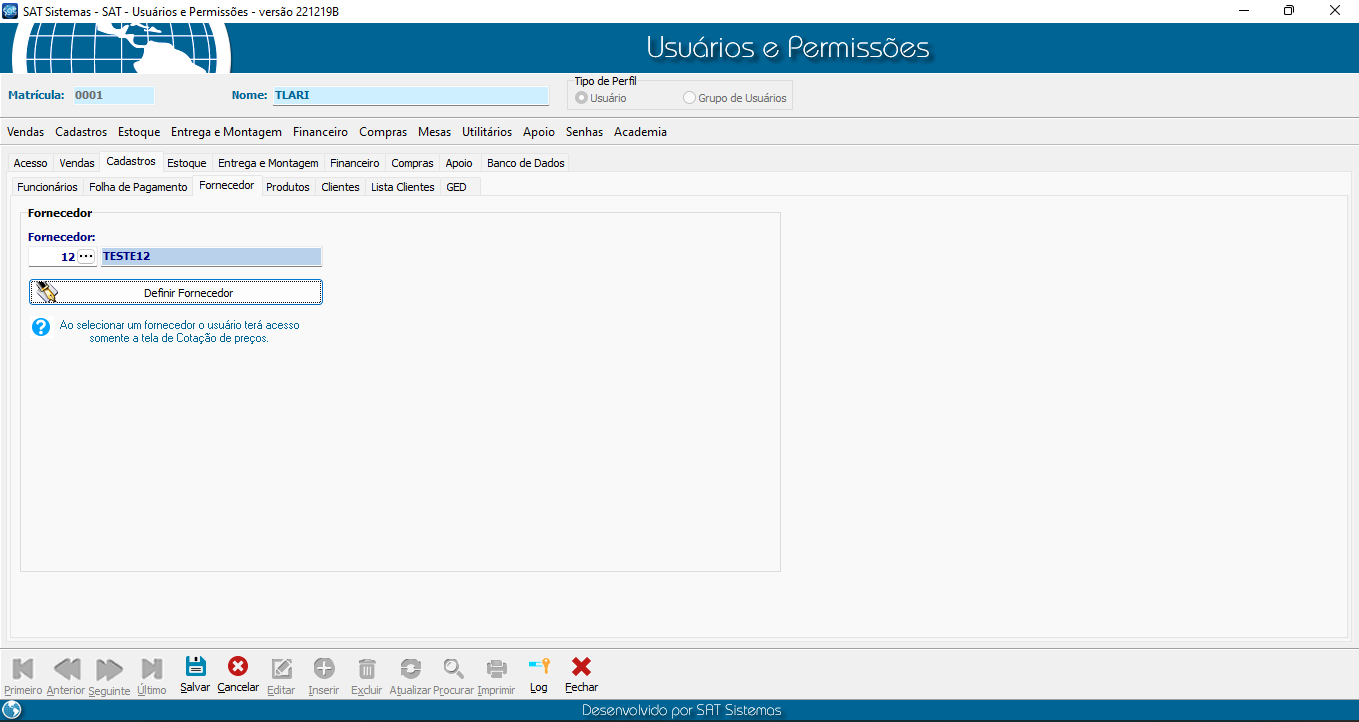Click the Atualizar refresh icon

[x=410, y=669]
